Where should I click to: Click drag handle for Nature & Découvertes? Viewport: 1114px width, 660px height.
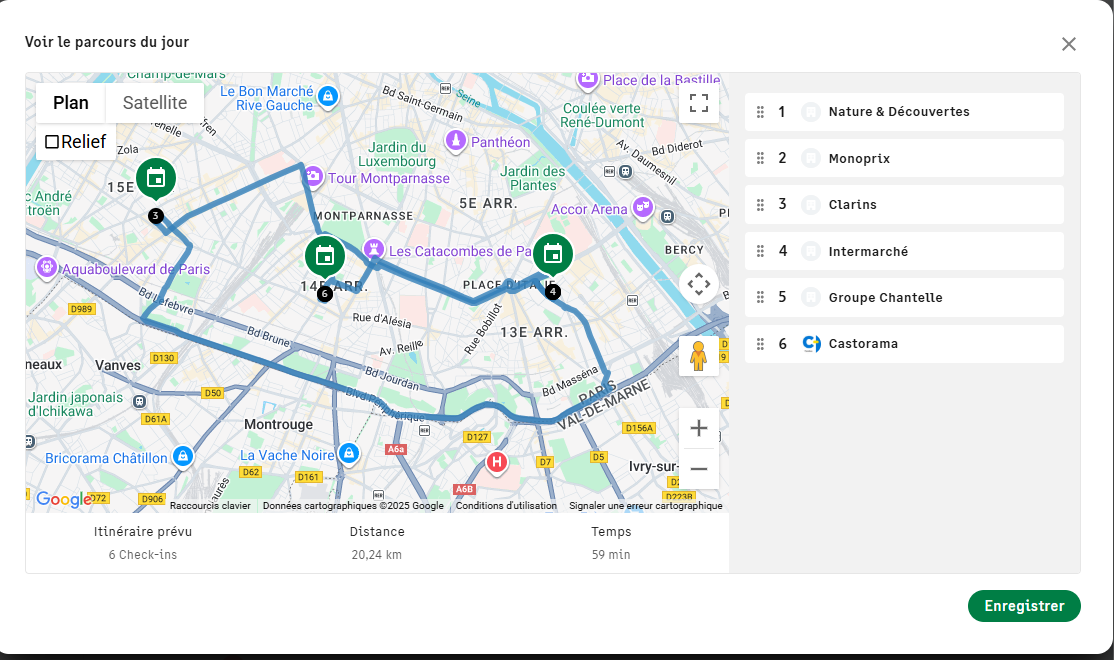[x=760, y=112]
